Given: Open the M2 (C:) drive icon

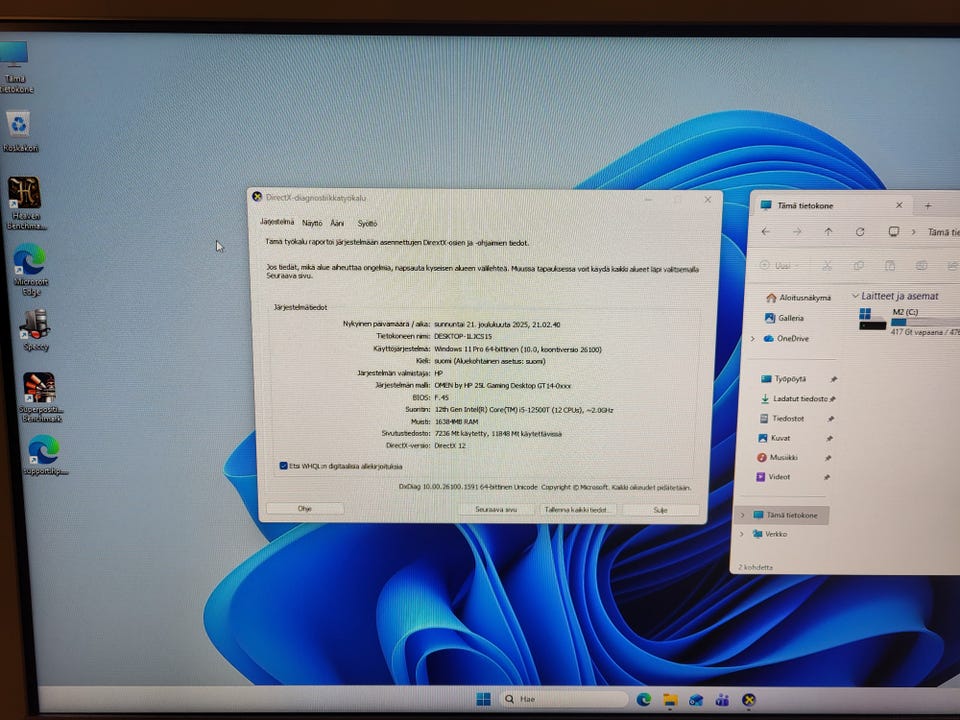Looking at the screenshot, I should point(872,319).
